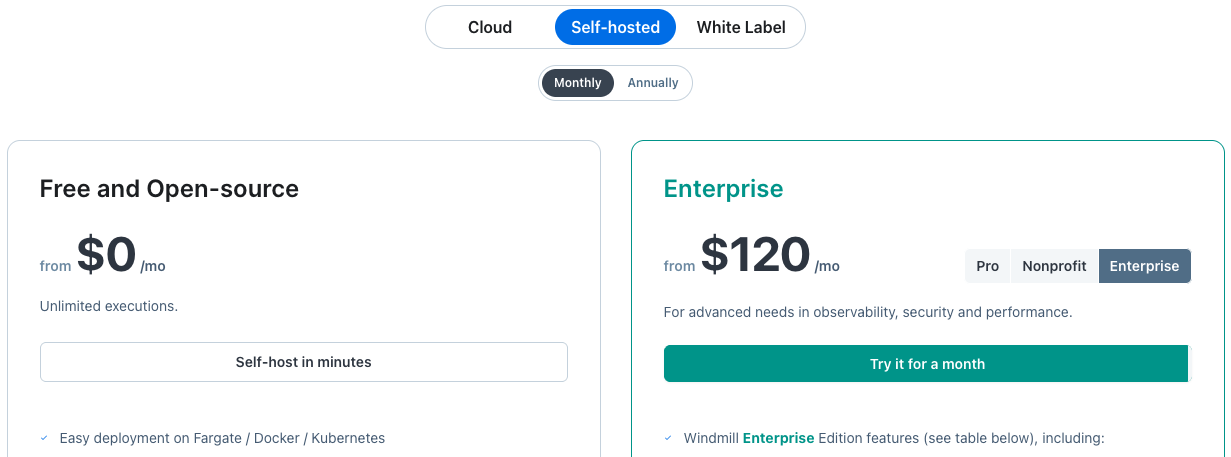This screenshot has width=1231, height=457.
Task: Open the green Enterprise link in features line
Action: click(x=778, y=438)
